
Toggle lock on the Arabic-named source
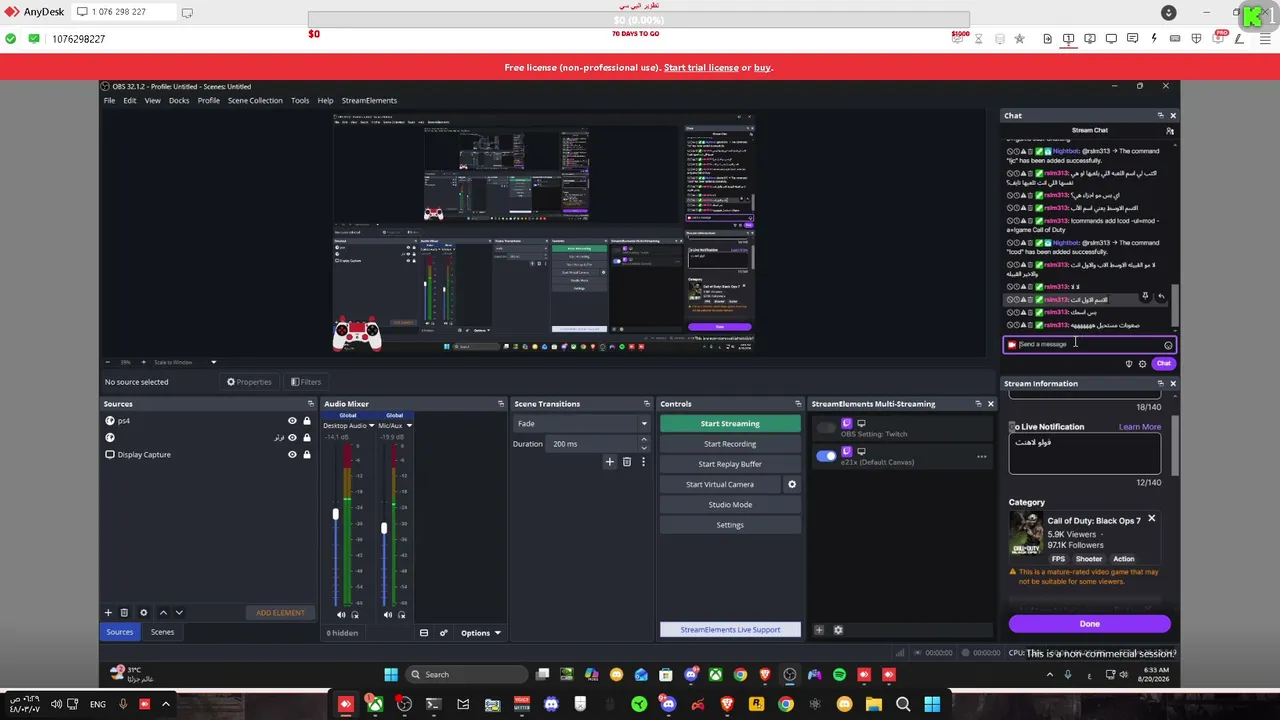[x=307, y=438]
